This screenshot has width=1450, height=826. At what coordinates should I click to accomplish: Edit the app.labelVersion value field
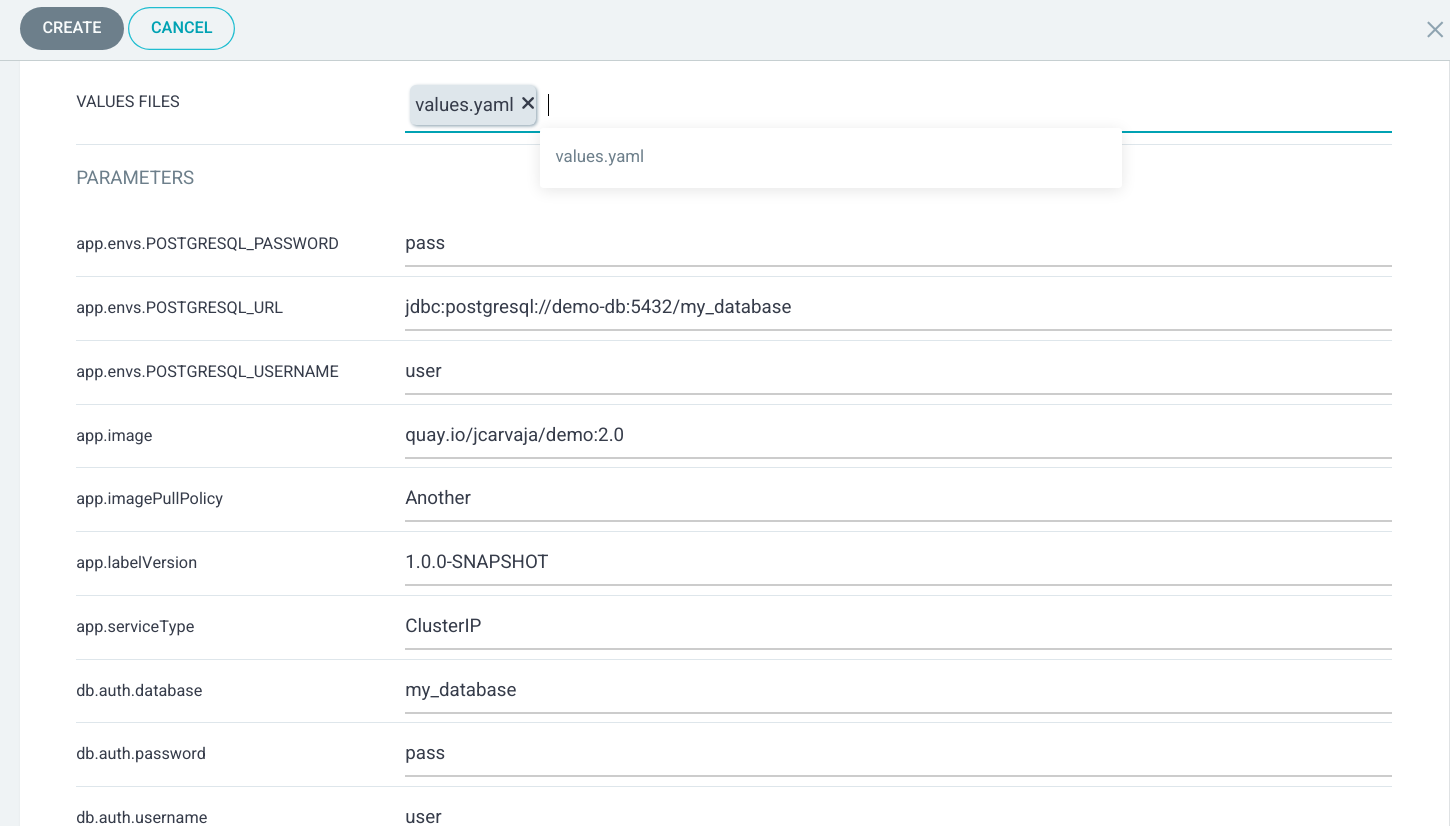(898, 562)
